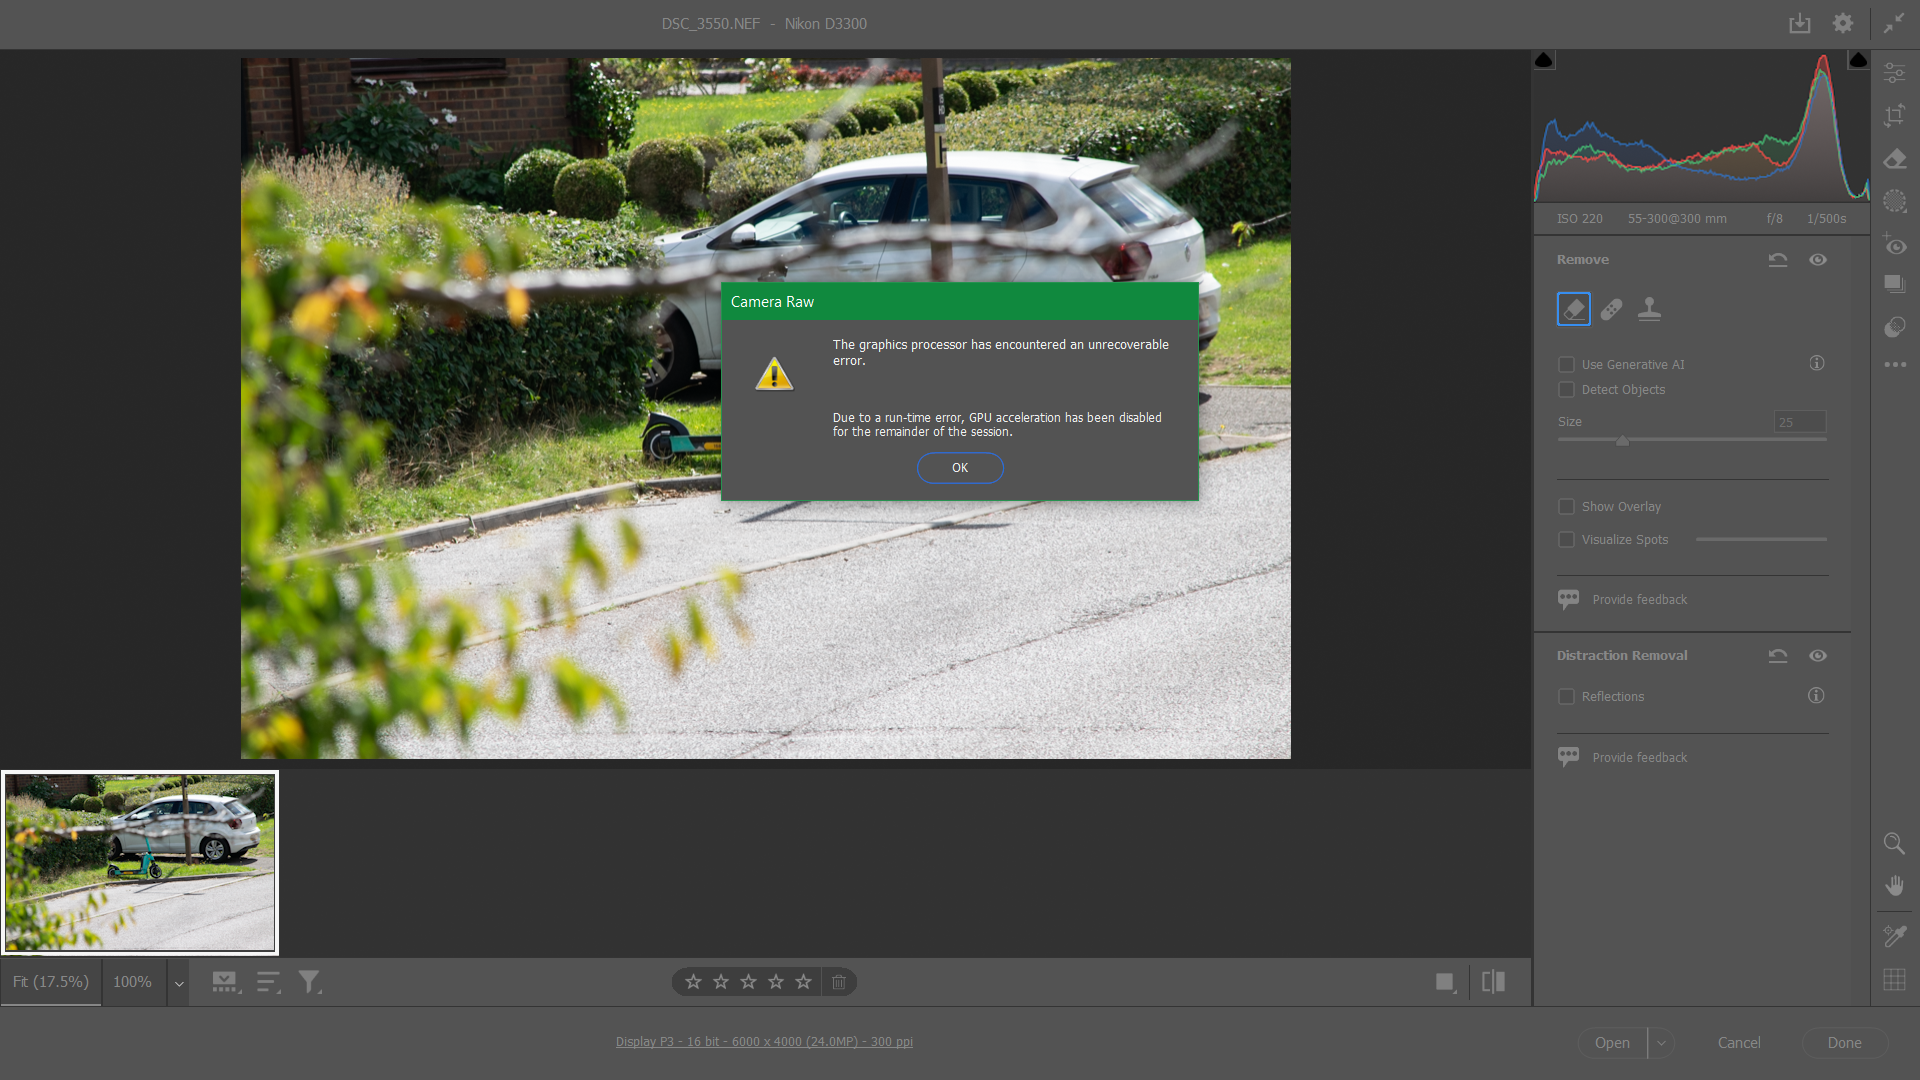Viewport: 1920px width, 1080px height.
Task: Select the image thumbnail in the filmstrip
Action: coord(140,862)
